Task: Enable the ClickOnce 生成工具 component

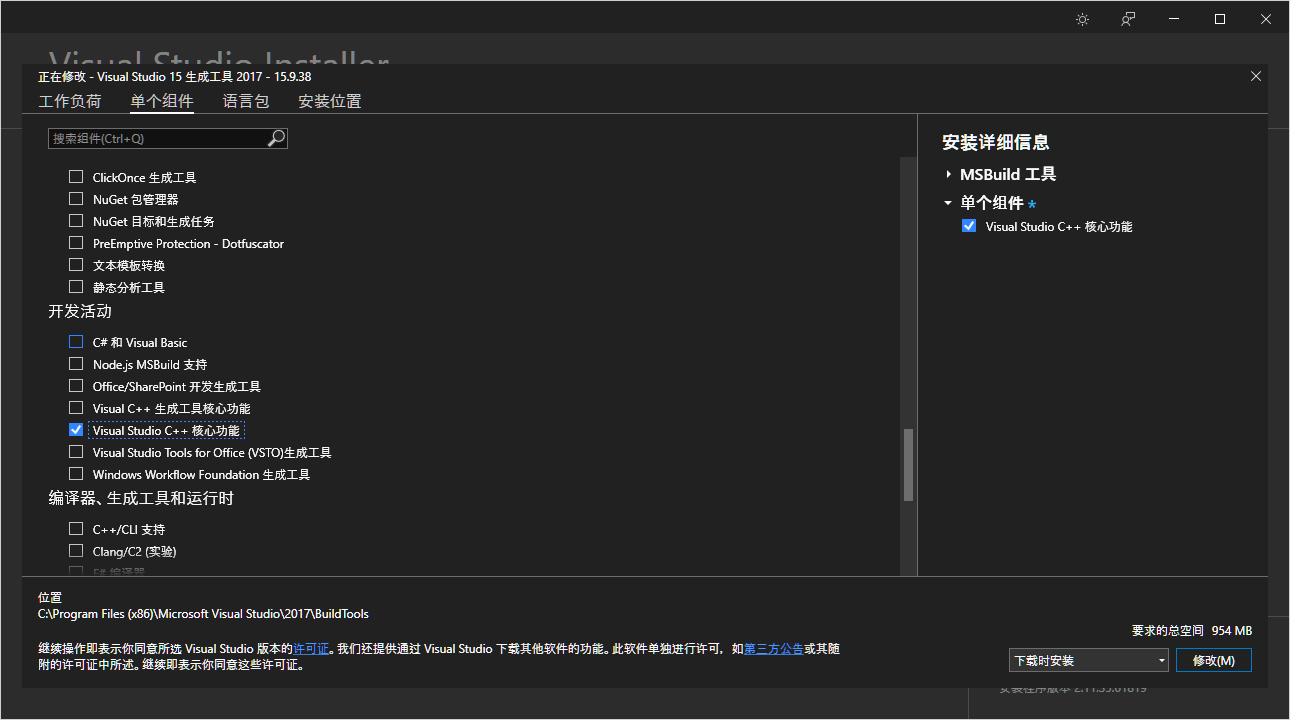Action: [x=76, y=177]
